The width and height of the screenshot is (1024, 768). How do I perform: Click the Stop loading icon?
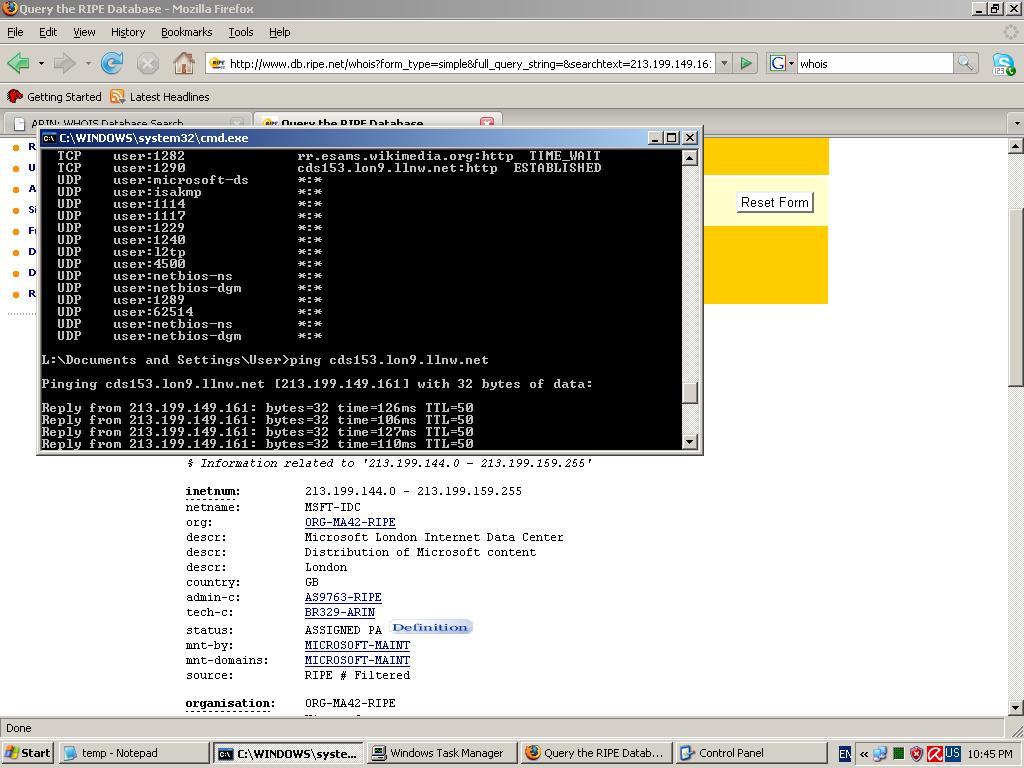click(x=148, y=63)
